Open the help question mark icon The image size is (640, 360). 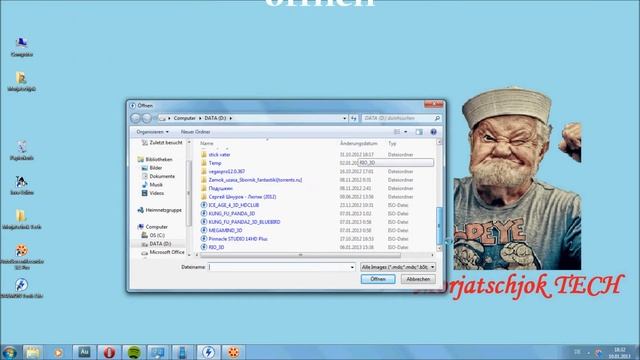[x=433, y=132]
